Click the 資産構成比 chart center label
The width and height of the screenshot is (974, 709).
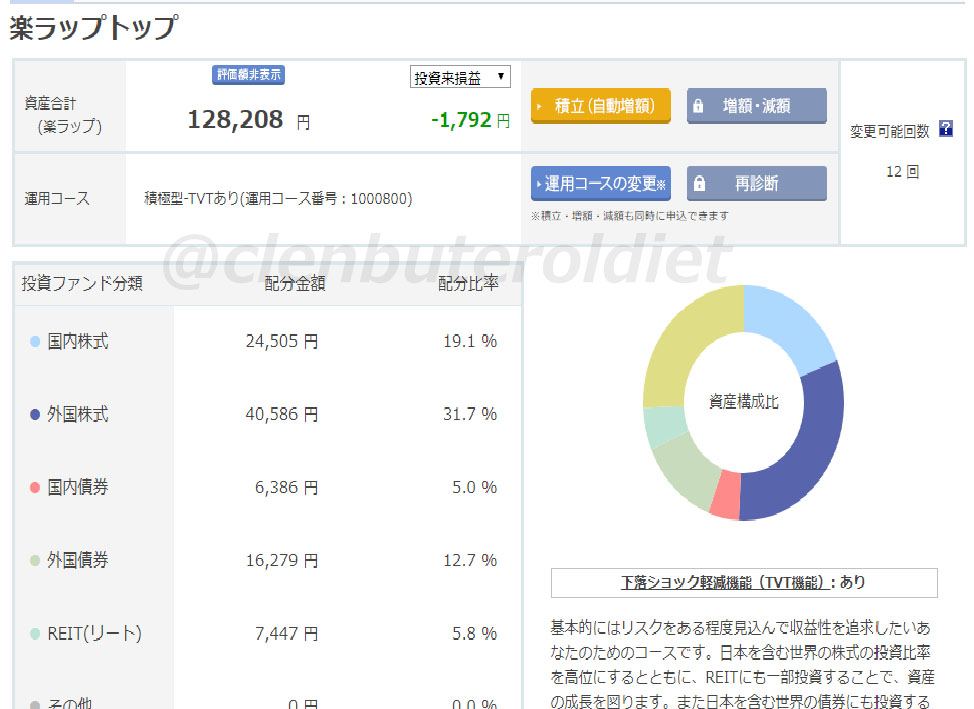click(744, 402)
